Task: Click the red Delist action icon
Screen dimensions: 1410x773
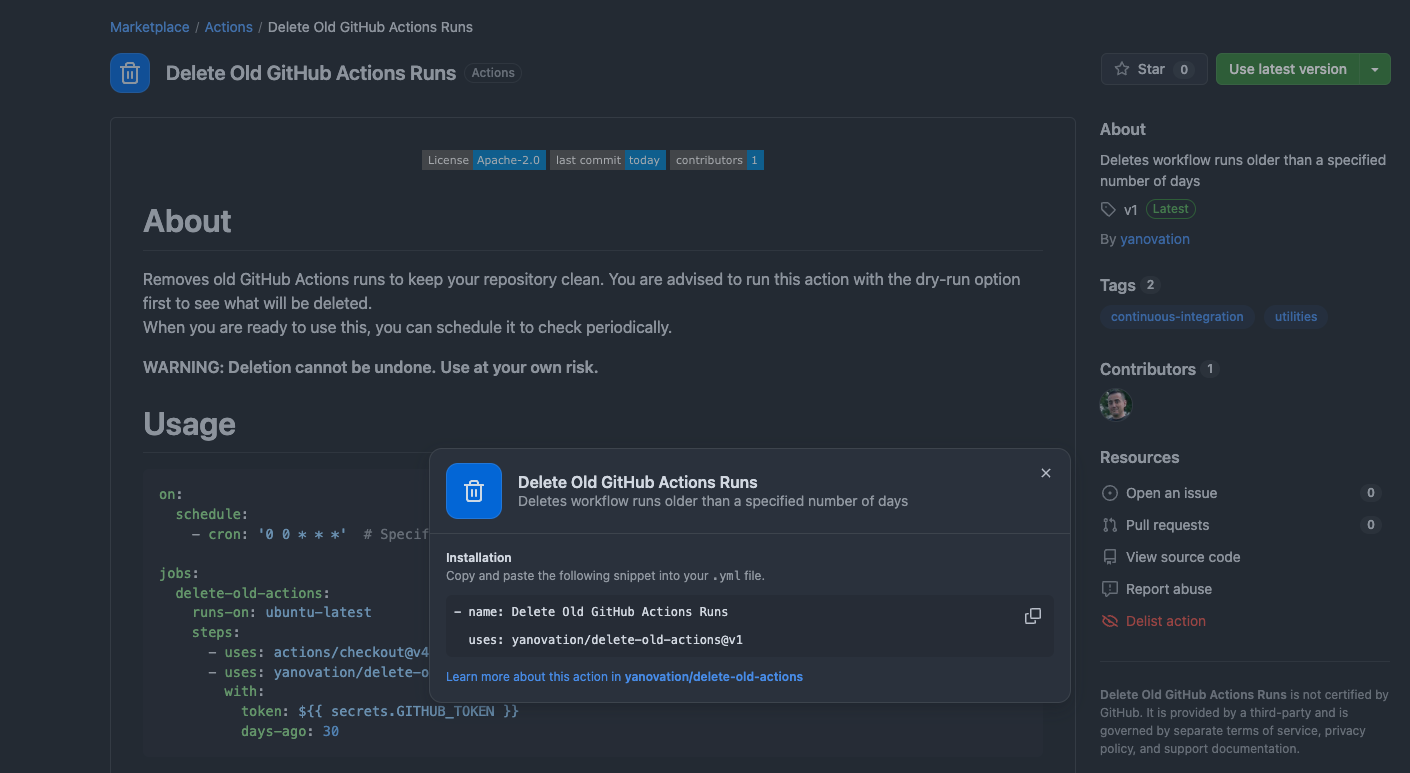Action: coord(1110,621)
